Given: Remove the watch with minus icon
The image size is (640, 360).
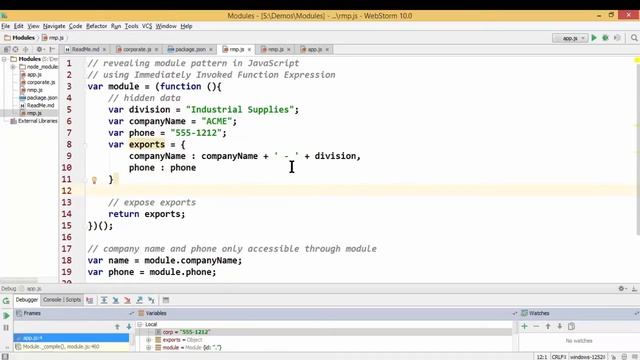Looking at the screenshot, I should 536,326.
